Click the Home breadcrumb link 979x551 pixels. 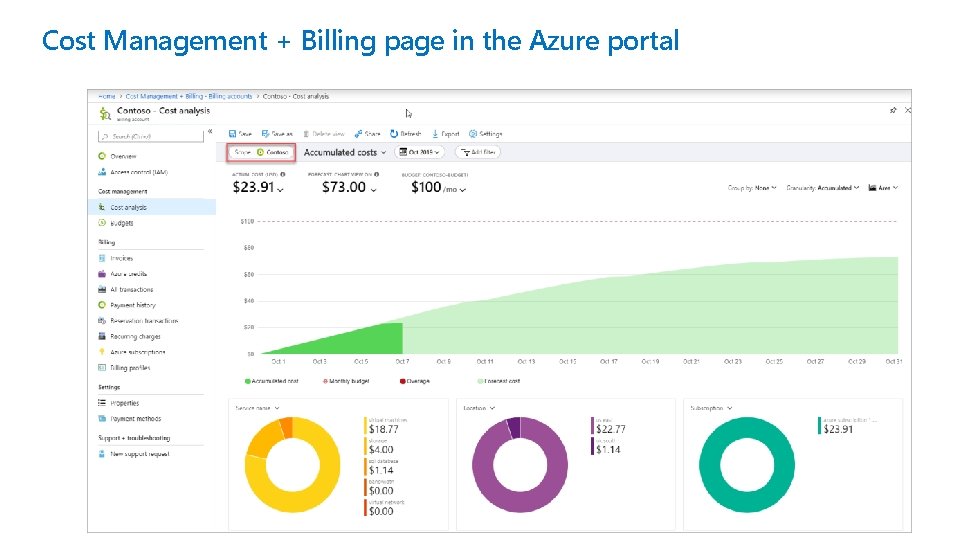[106, 96]
